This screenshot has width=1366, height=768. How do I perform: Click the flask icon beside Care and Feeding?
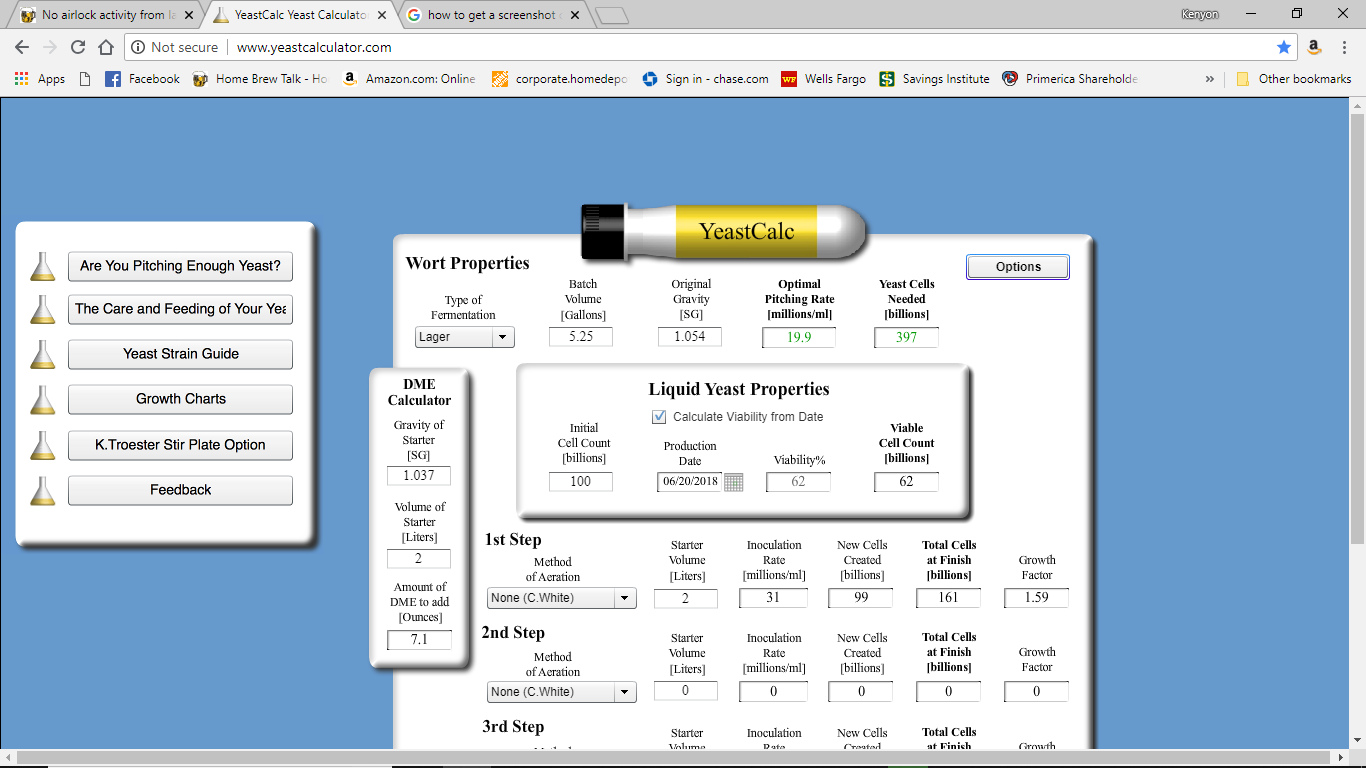coord(42,309)
